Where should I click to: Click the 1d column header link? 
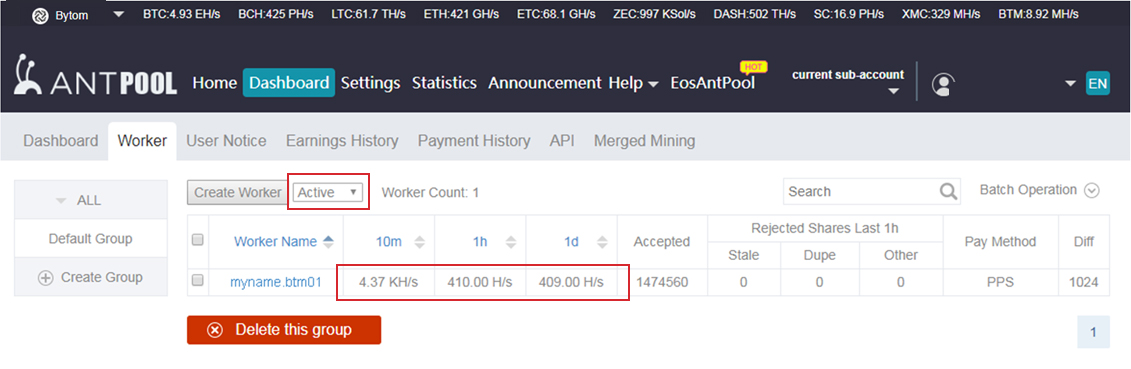(x=571, y=243)
